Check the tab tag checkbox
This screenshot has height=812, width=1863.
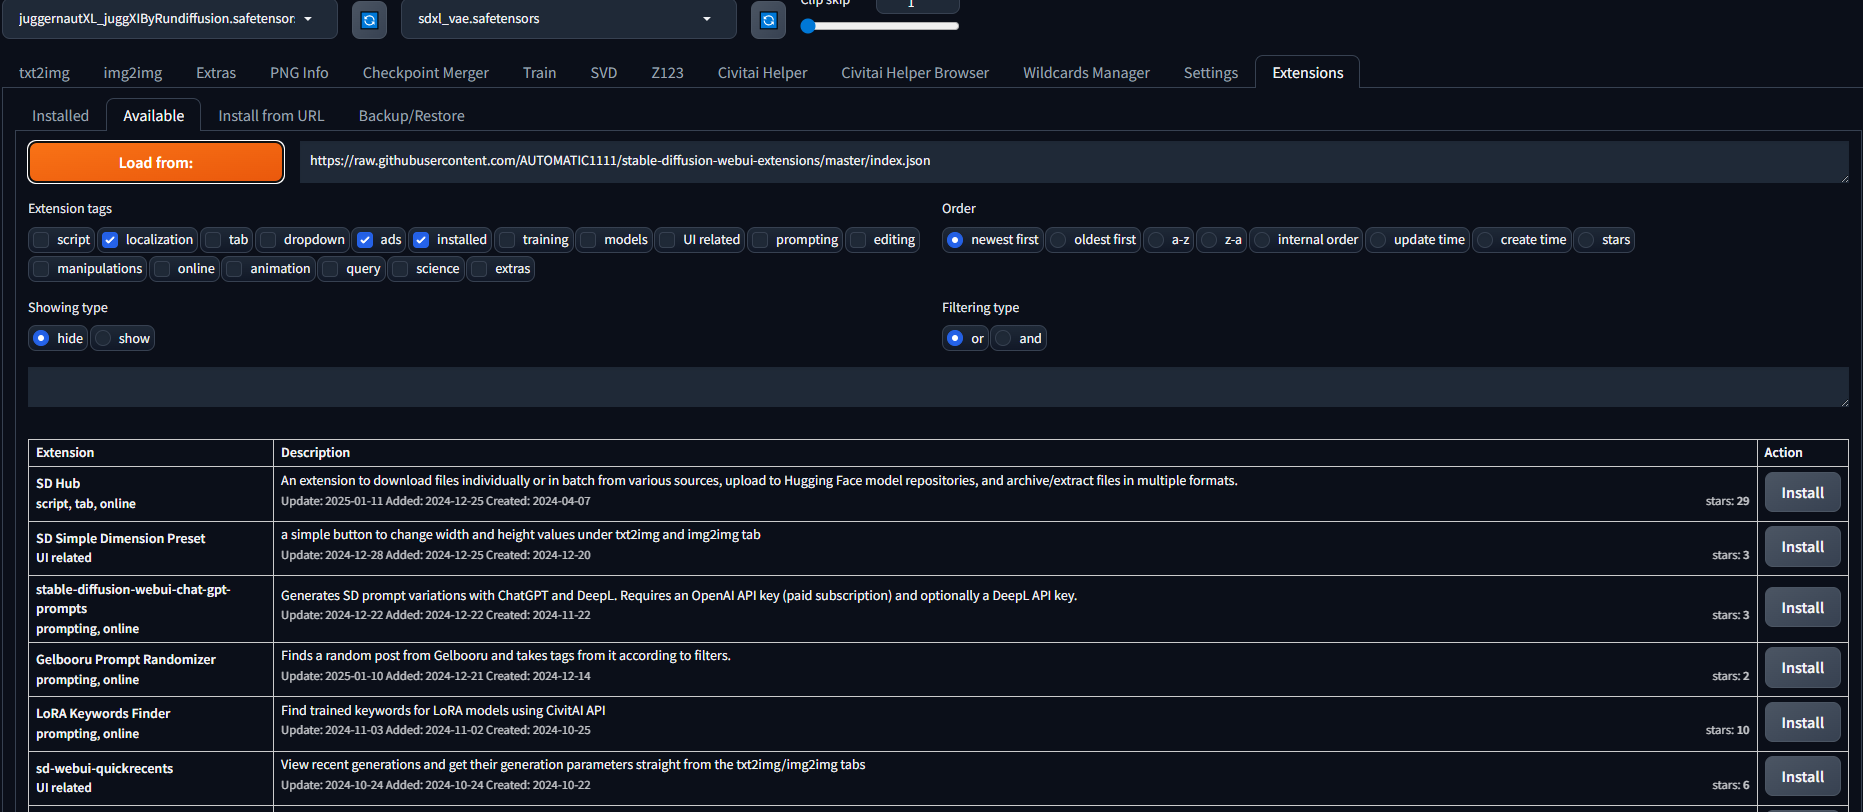(x=212, y=240)
